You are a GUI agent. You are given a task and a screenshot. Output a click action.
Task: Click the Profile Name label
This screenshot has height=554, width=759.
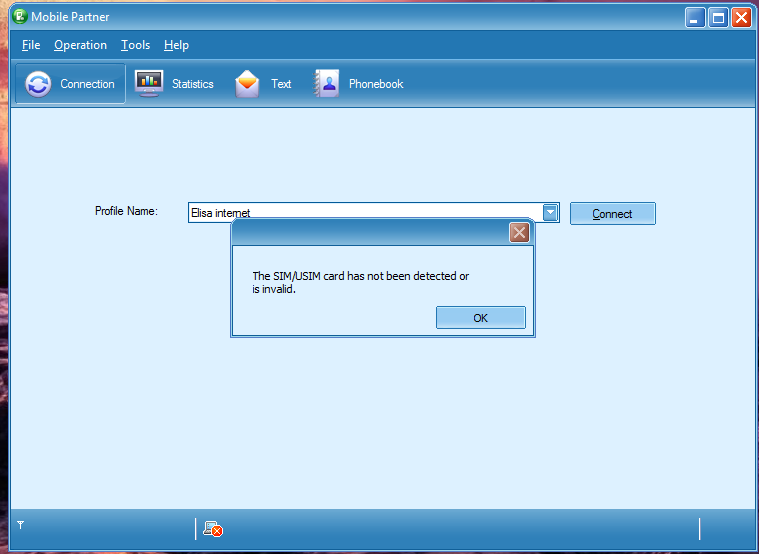(x=126, y=211)
